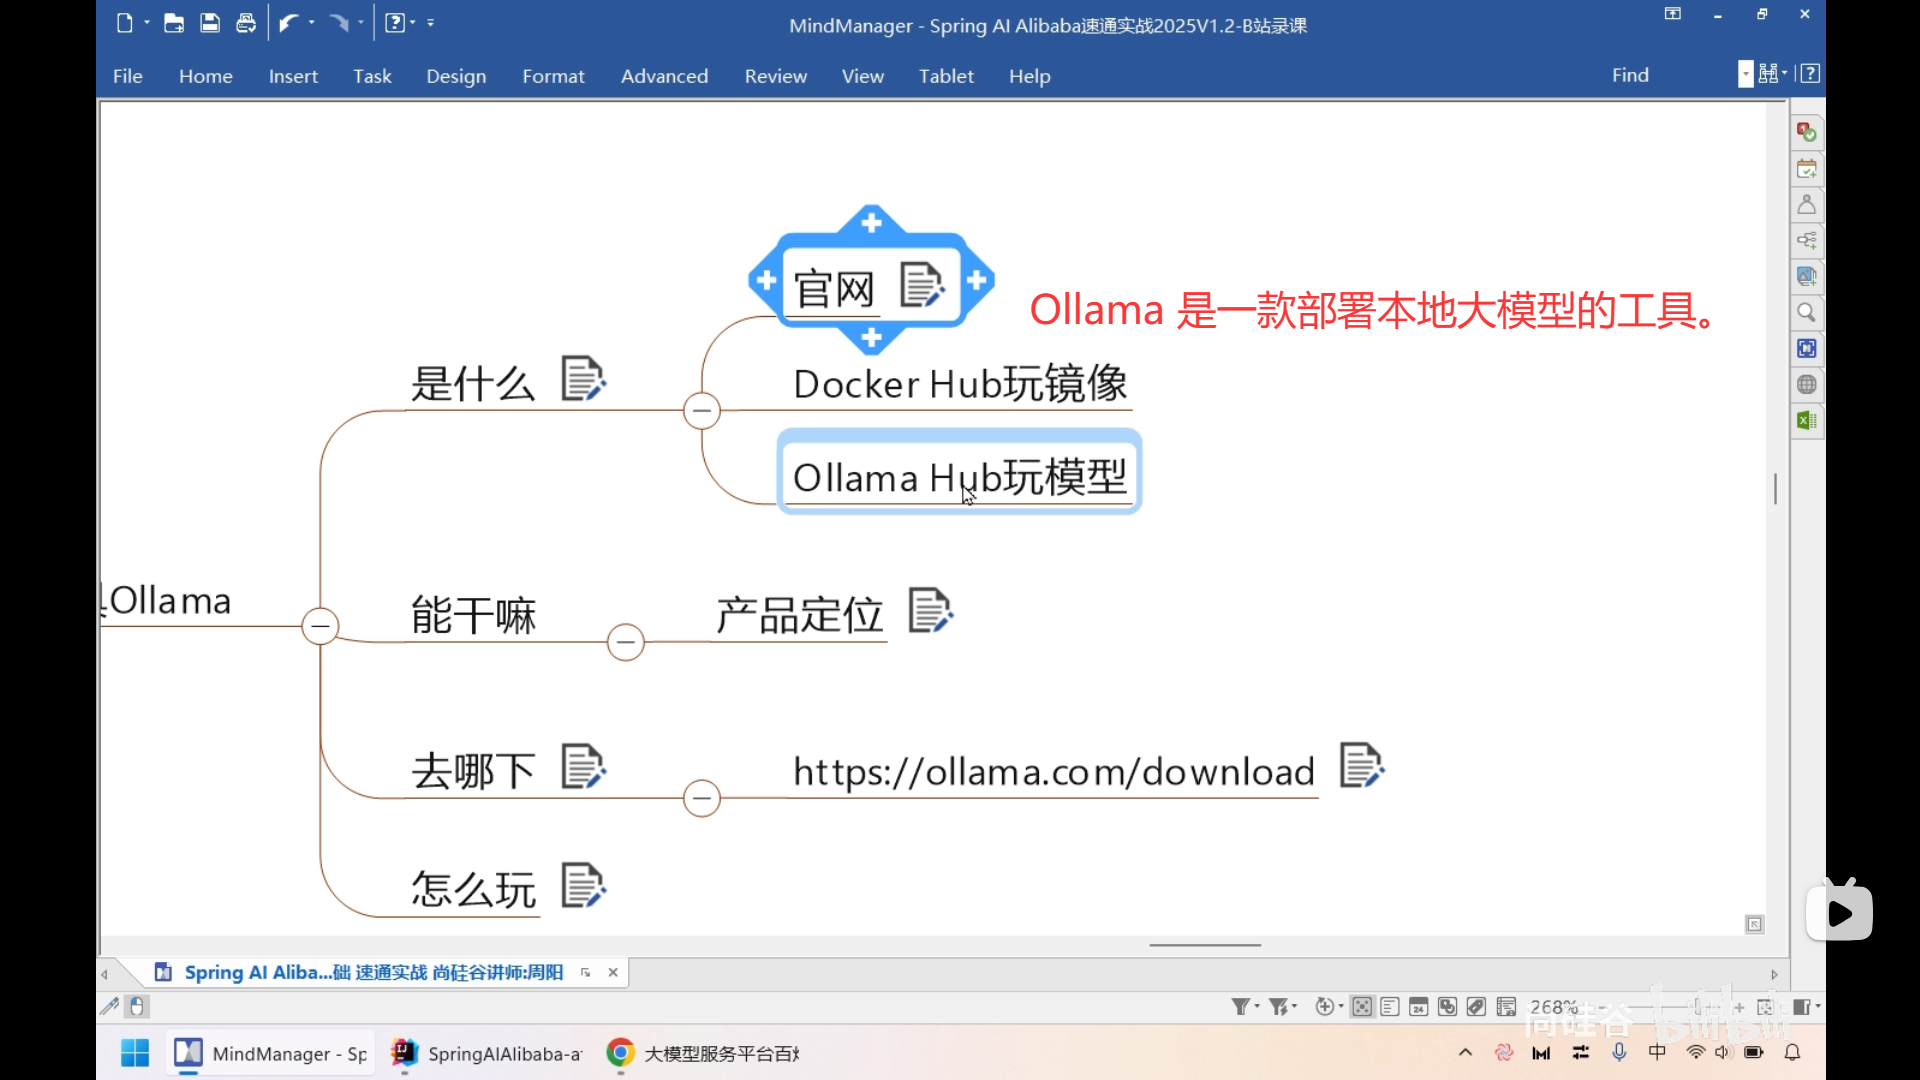Open the Search magnifier pane in sidebar
Viewport: 1920px width, 1080px height.
tap(1806, 313)
